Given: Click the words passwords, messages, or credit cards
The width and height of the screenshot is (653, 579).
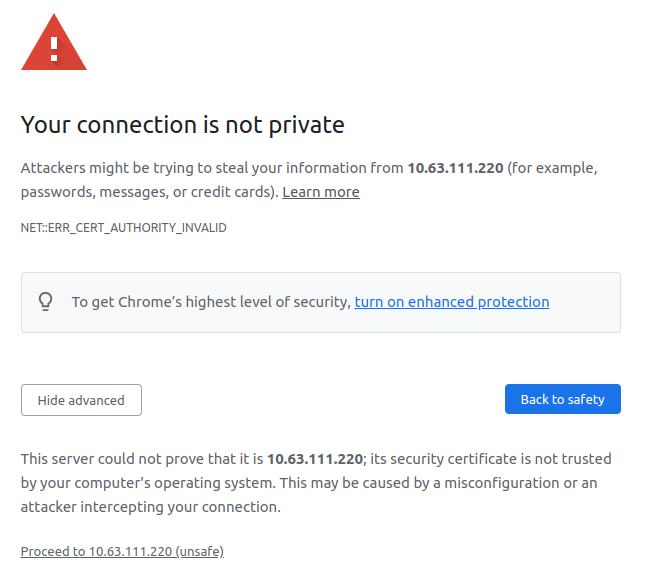Looking at the screenshot, I should point(148,192).
